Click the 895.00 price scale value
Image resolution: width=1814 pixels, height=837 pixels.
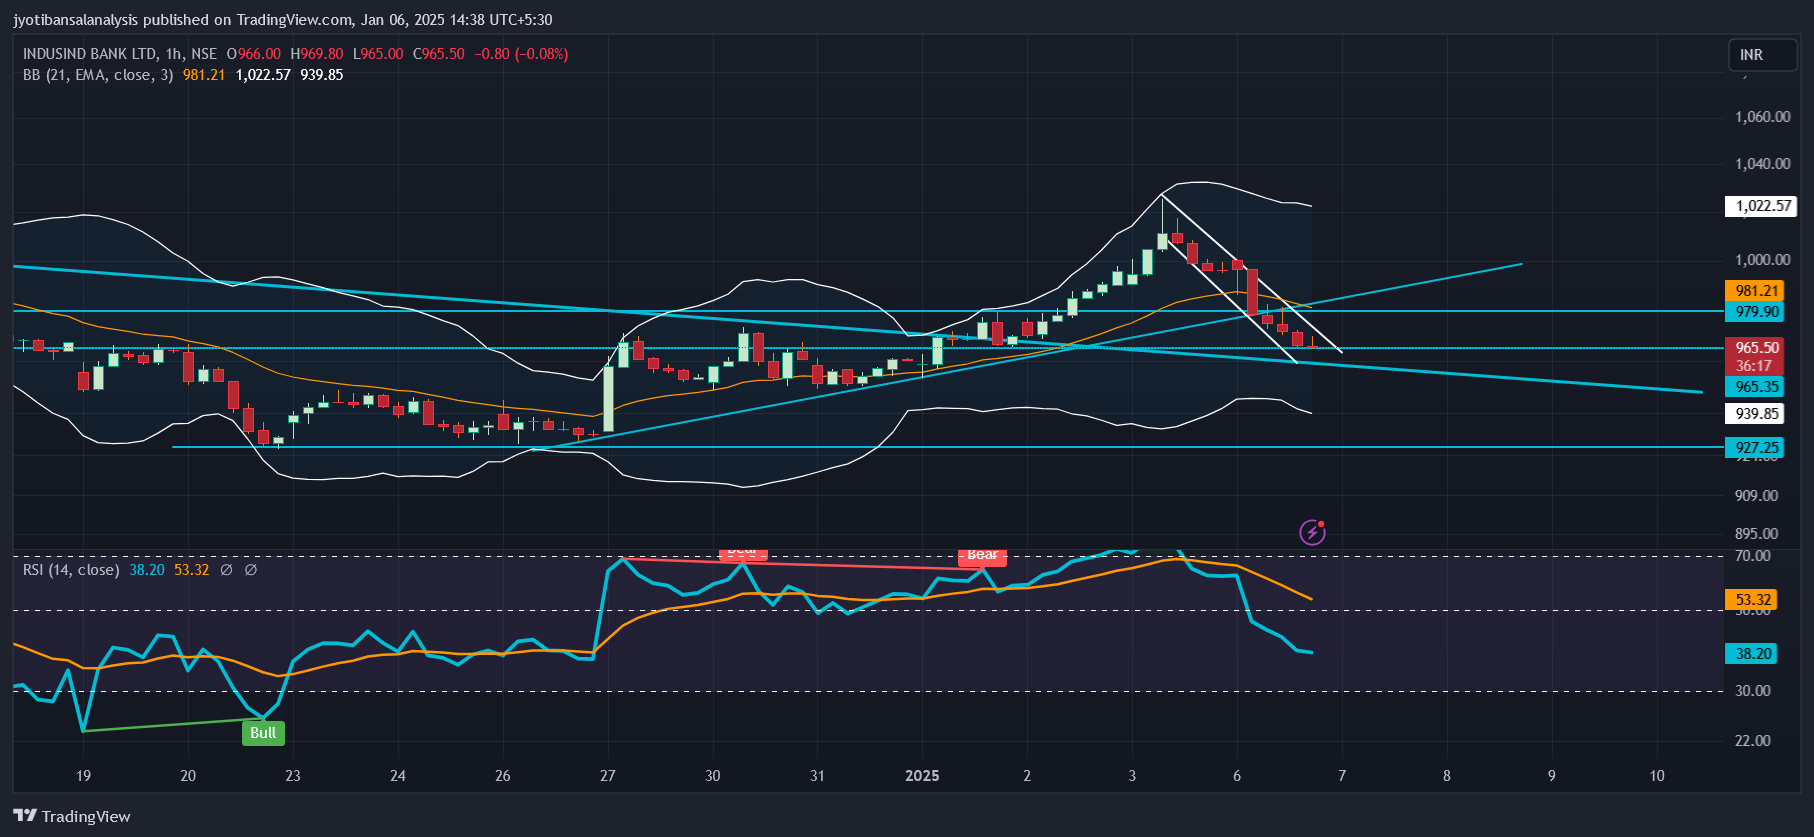pos(1756,534)
